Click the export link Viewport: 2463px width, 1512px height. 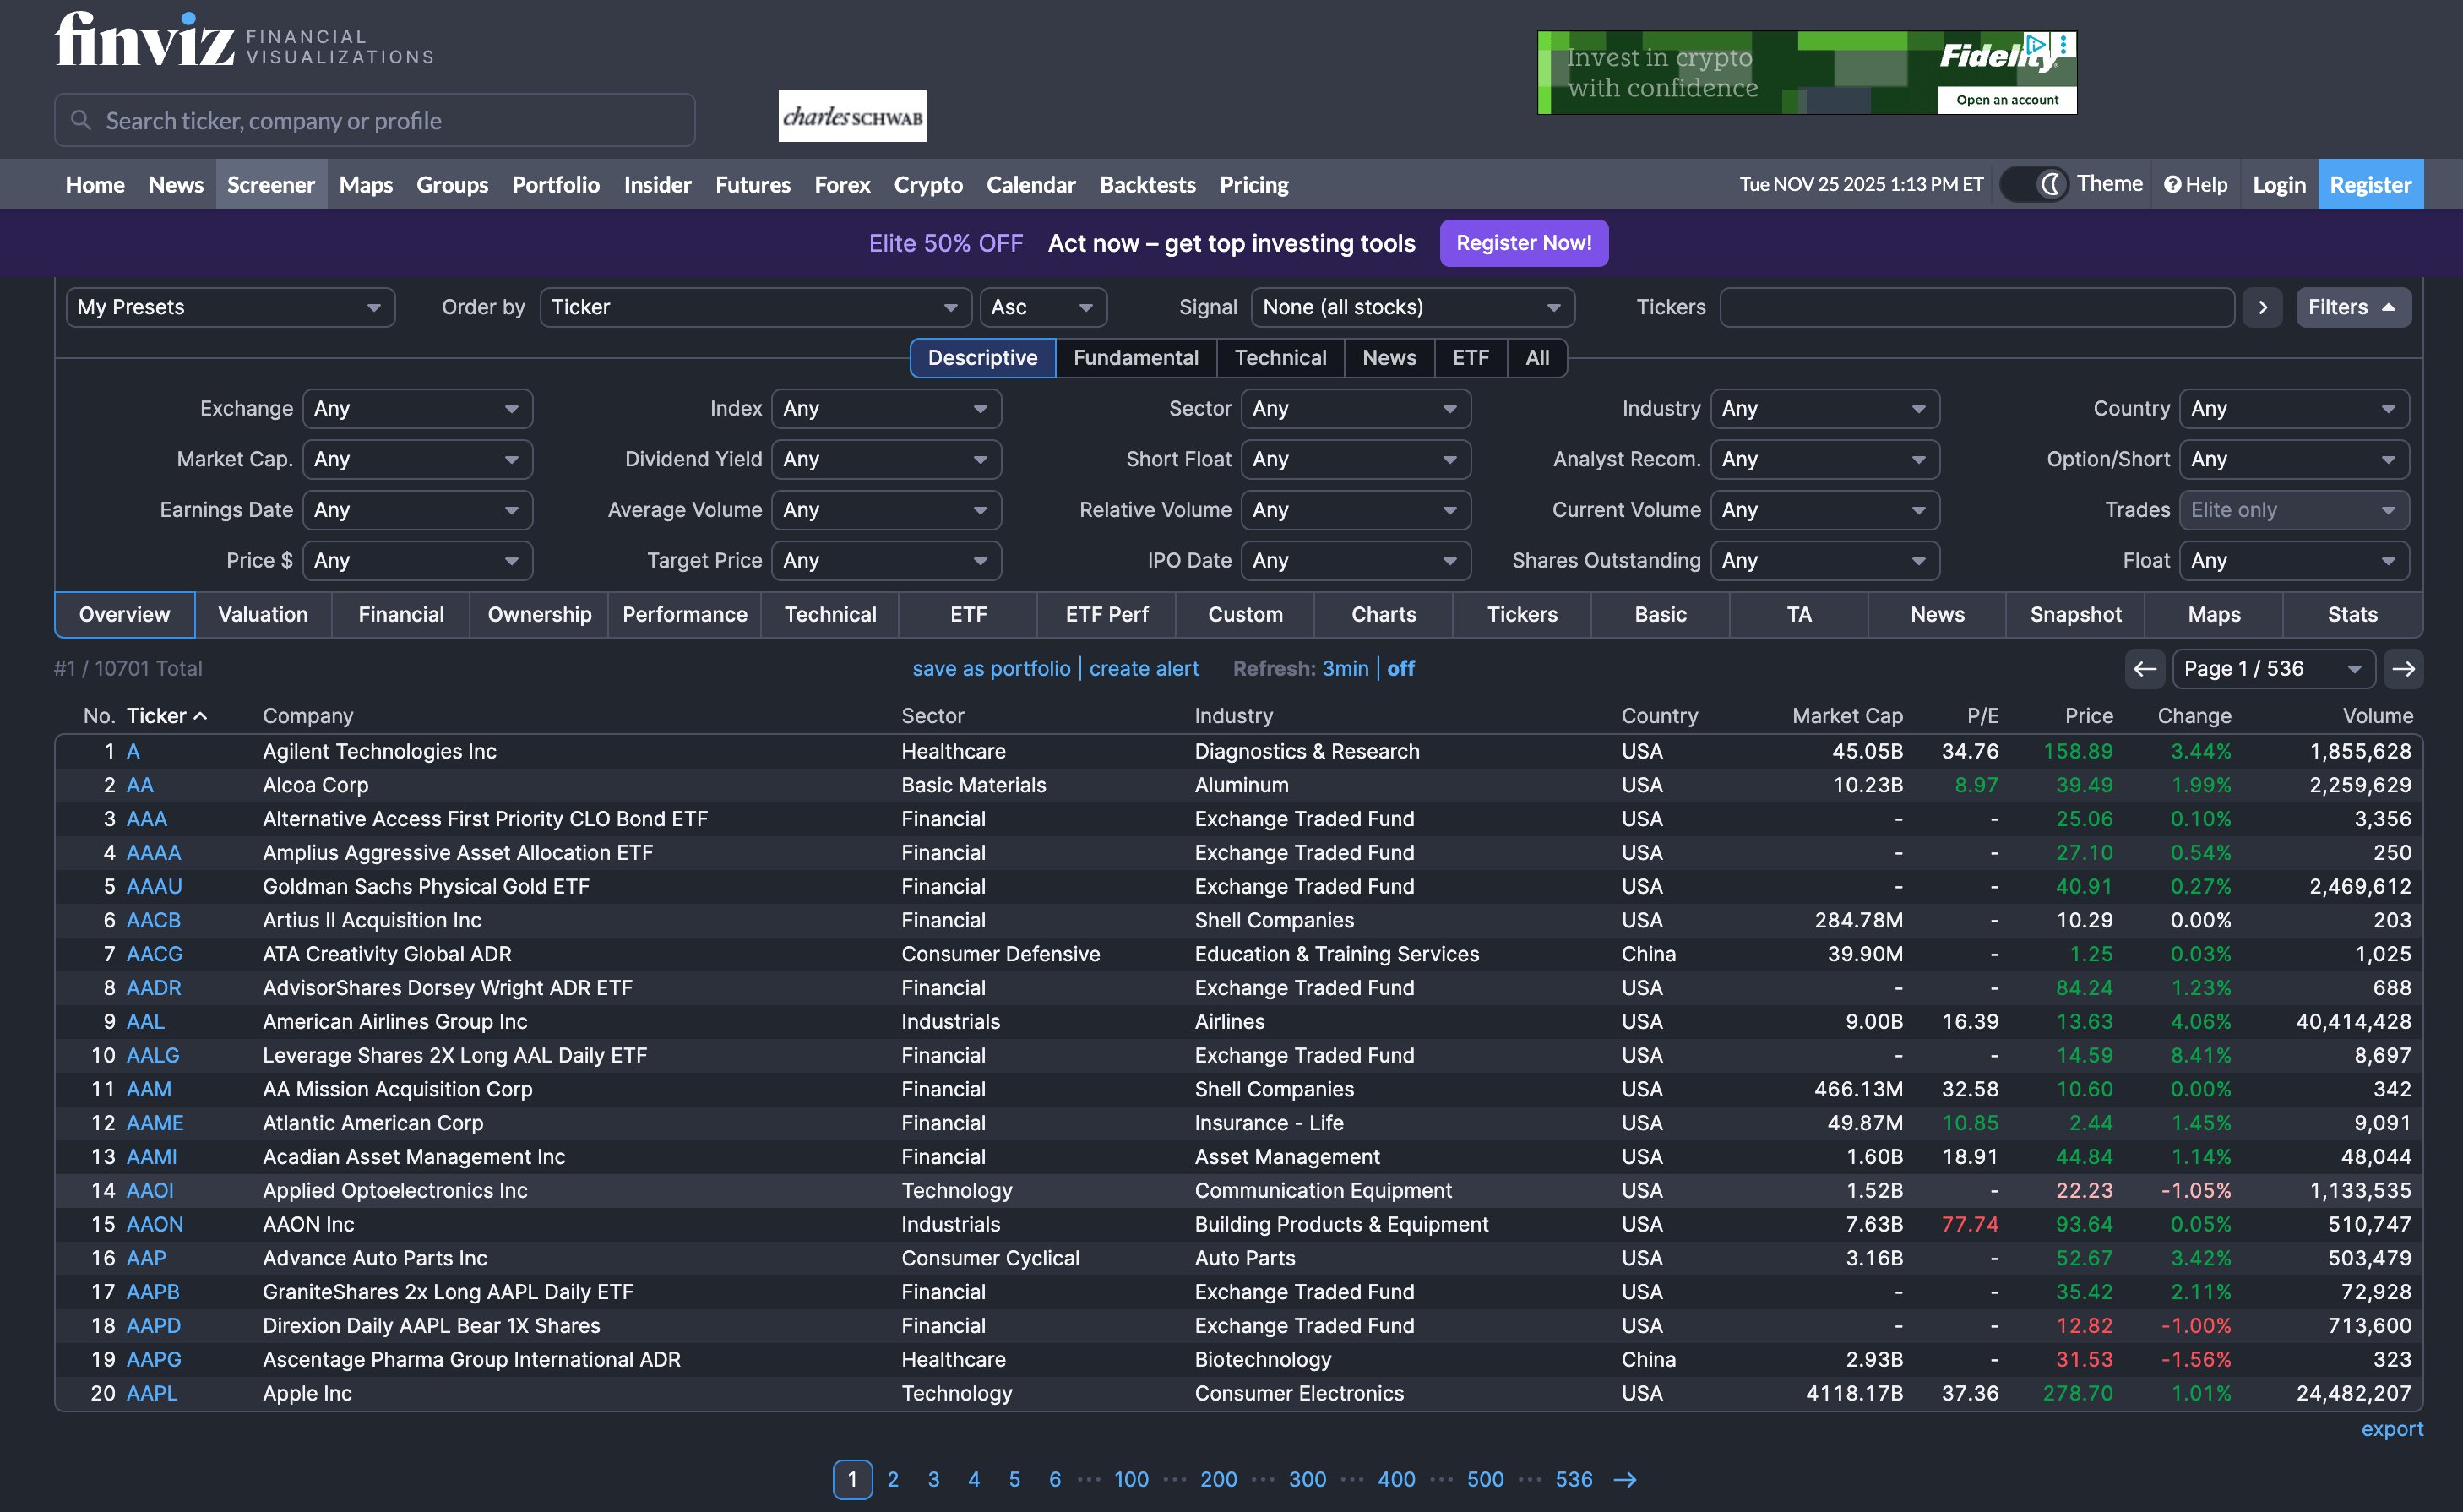[2392, 1428]
